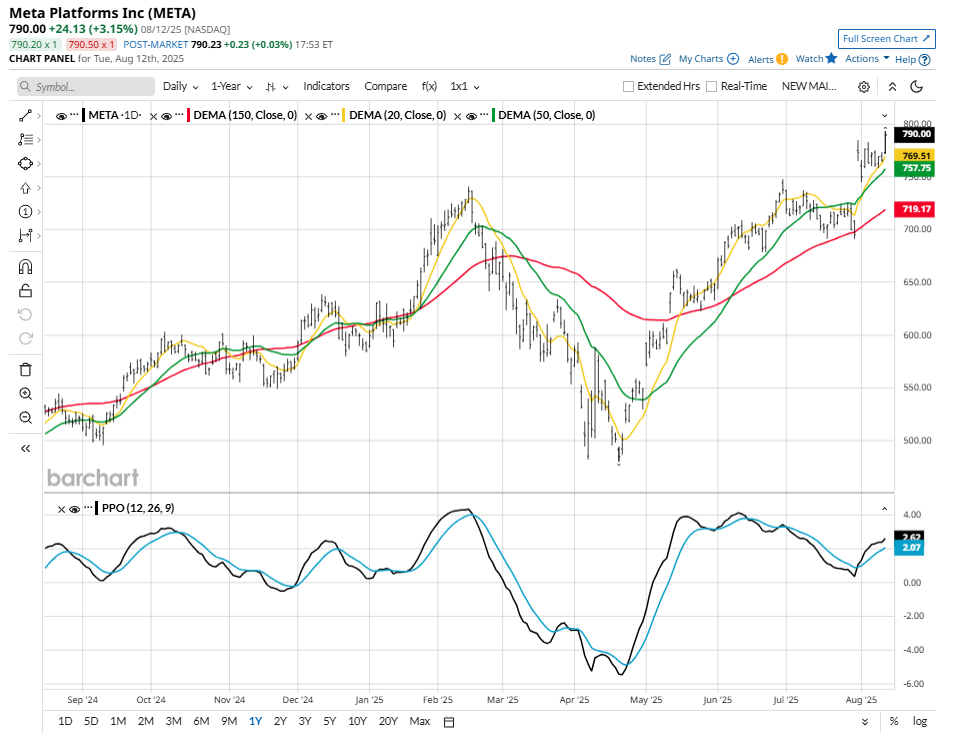
Task: Select the 10Y time range tab
Action: [x=357, y=722]
